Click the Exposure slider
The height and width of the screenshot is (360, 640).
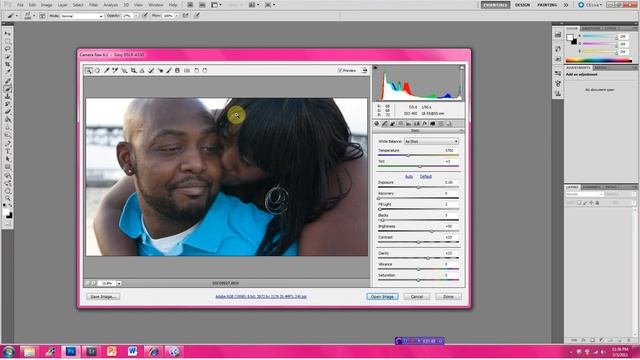click(x=418, y=187)
